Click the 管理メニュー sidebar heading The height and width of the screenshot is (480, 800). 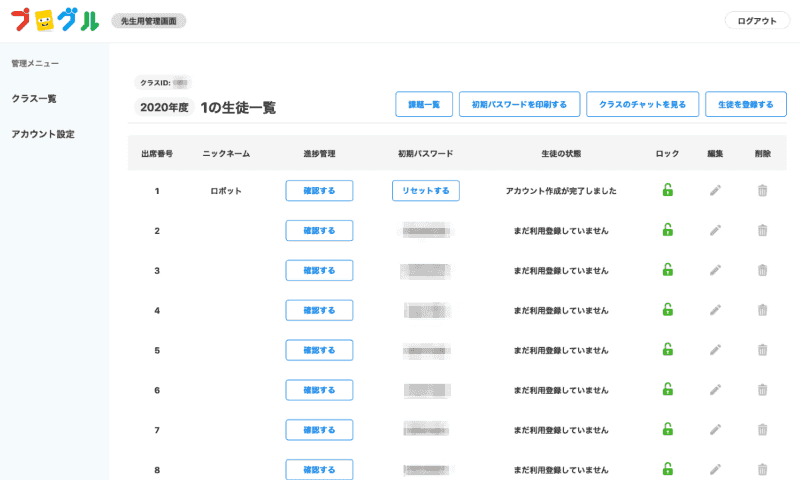click(x=35, y=63)
